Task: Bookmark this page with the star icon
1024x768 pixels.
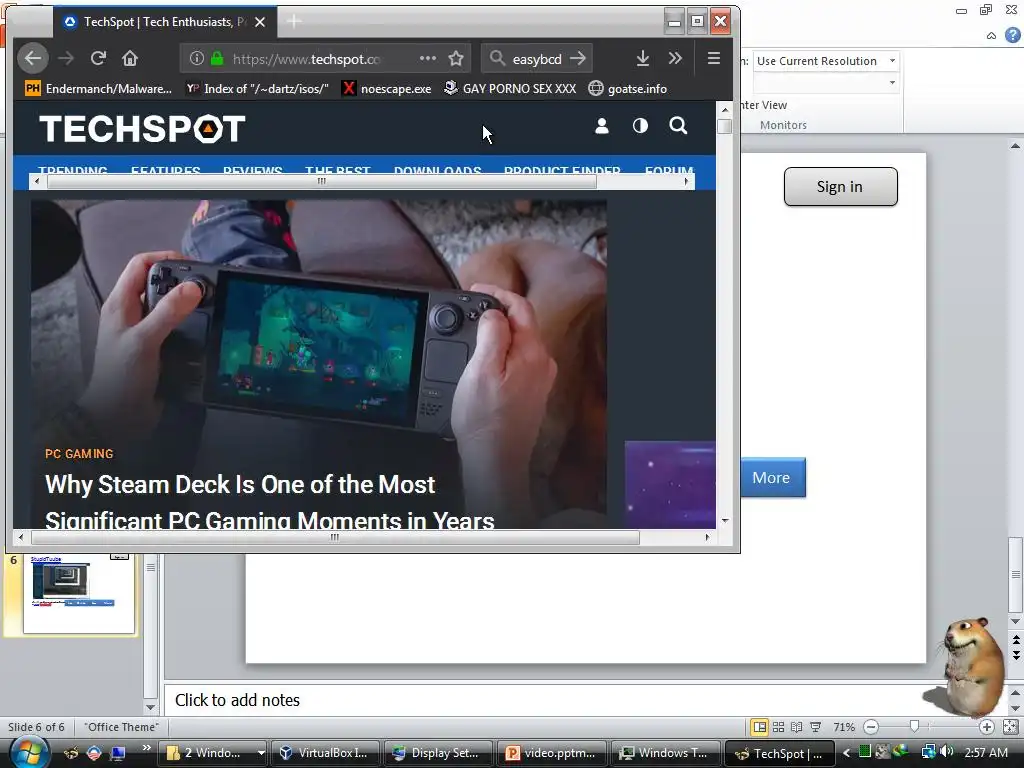Action: 456,58
